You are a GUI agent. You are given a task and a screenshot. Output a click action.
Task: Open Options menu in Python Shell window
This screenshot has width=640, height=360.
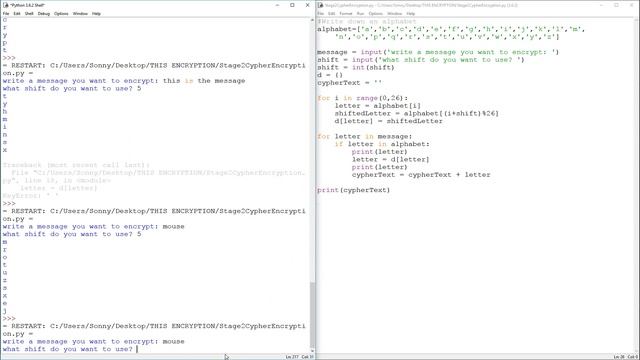61,13
